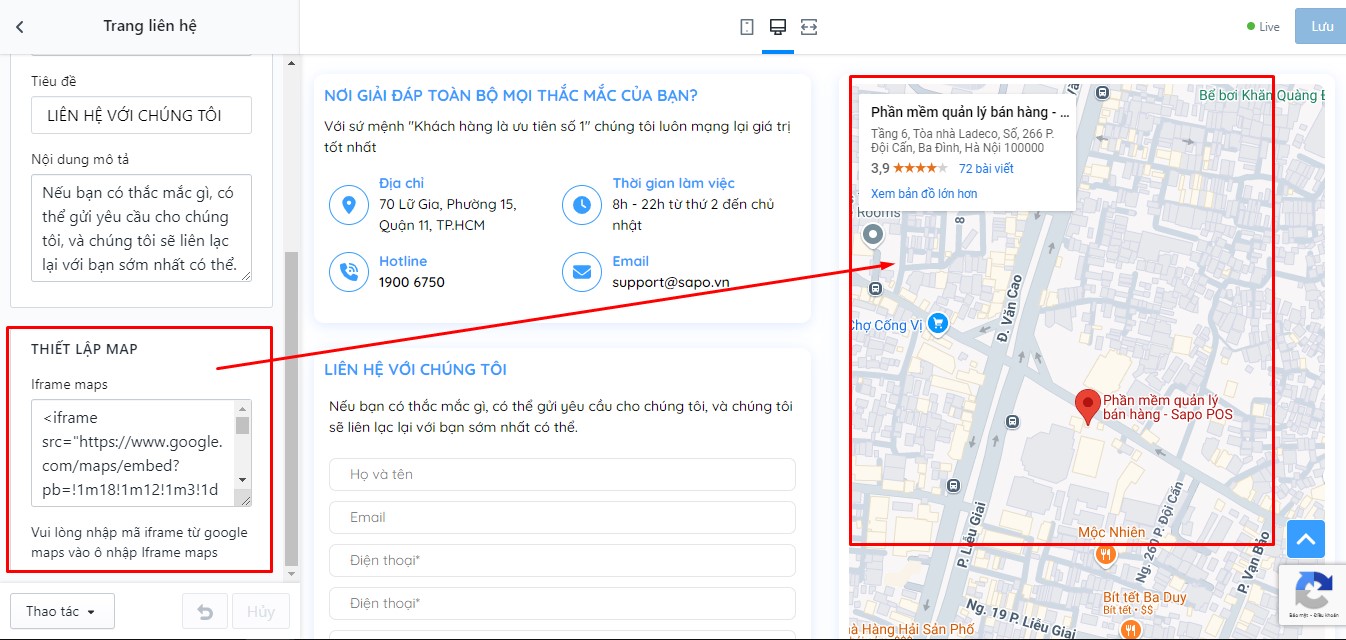Screen dimensions: 1346x640
Task: Click the Lưu save button
Action: click(1321, 27)
